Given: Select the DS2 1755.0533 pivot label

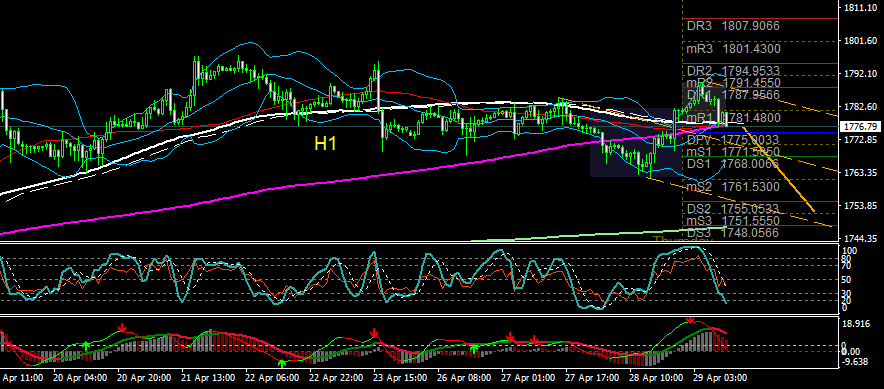Looking at the screenshot, I should click(x=733, y=209).
